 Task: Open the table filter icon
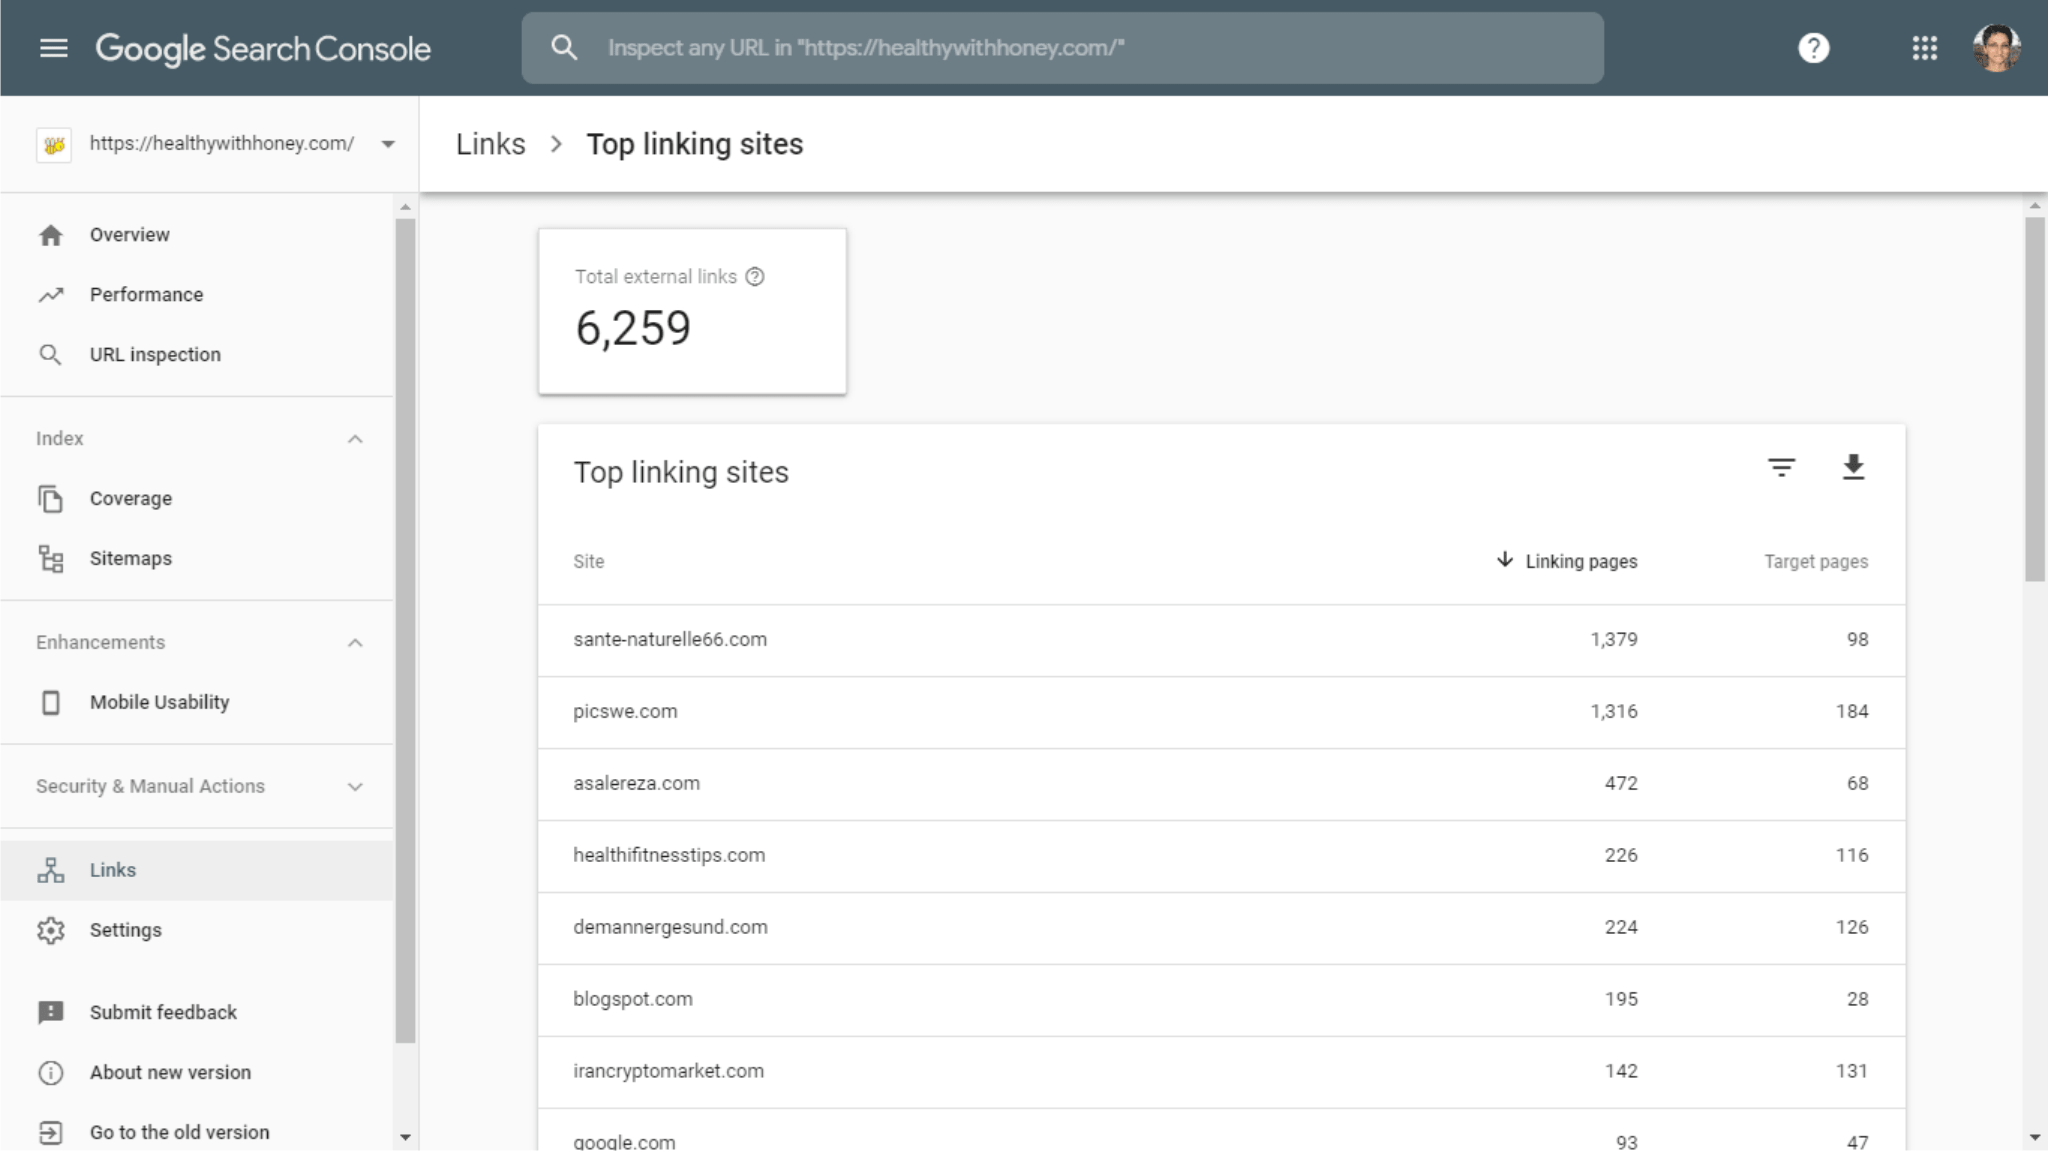(x=1781, y=467)
